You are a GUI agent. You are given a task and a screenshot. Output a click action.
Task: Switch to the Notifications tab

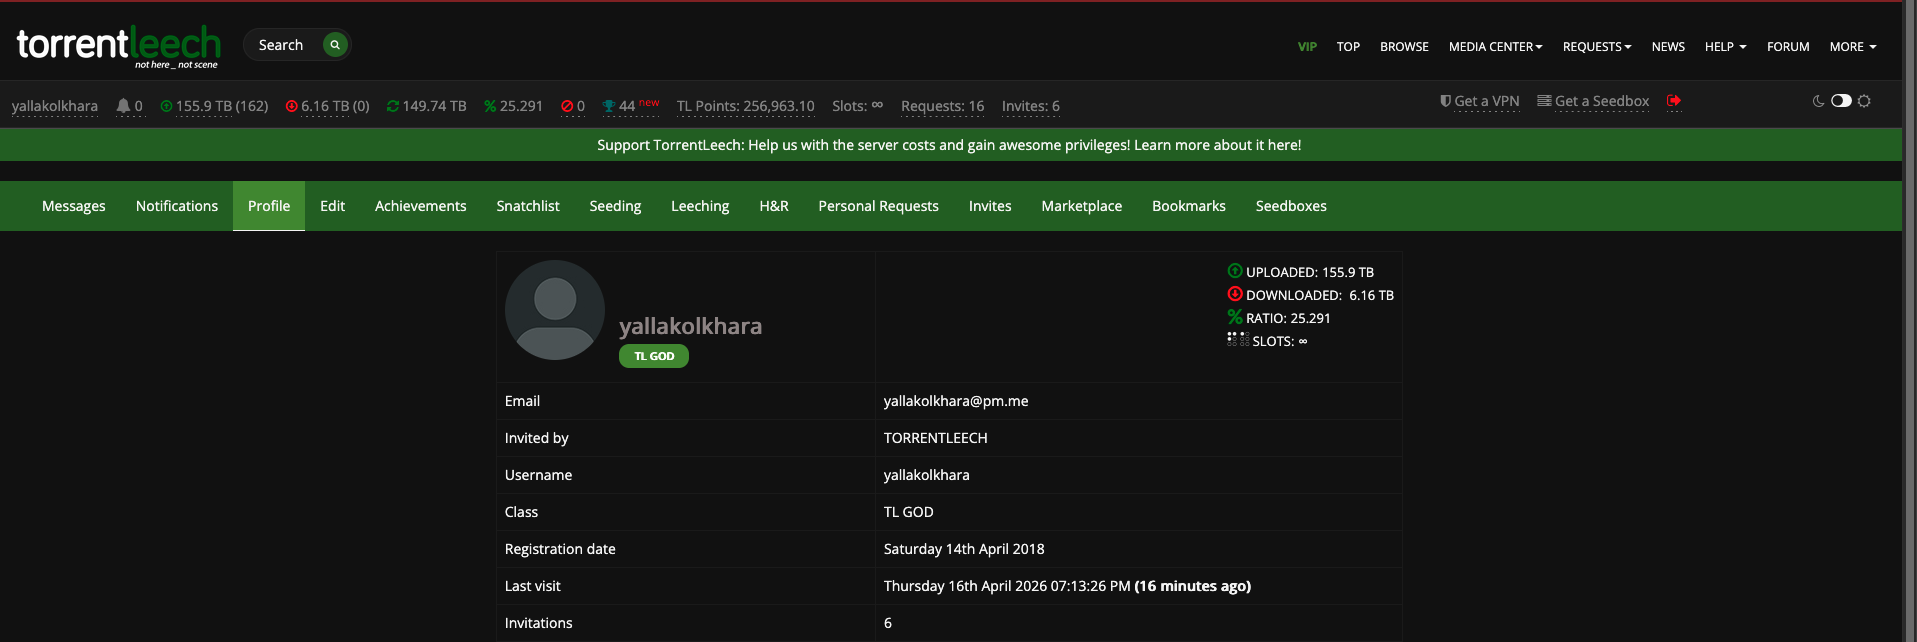coord(177,206)
